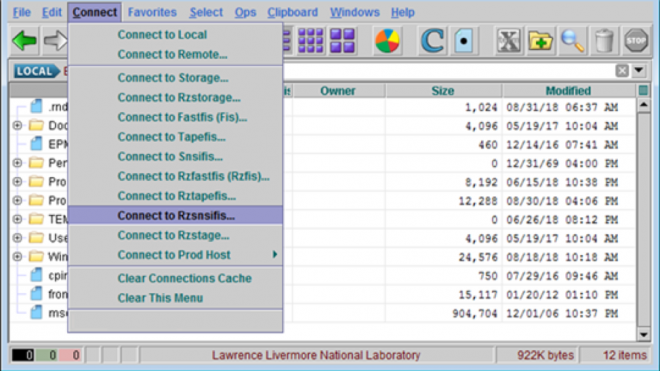660x371 pixels.
Task: Open the Select menu
Action: [x=206, y=12]
